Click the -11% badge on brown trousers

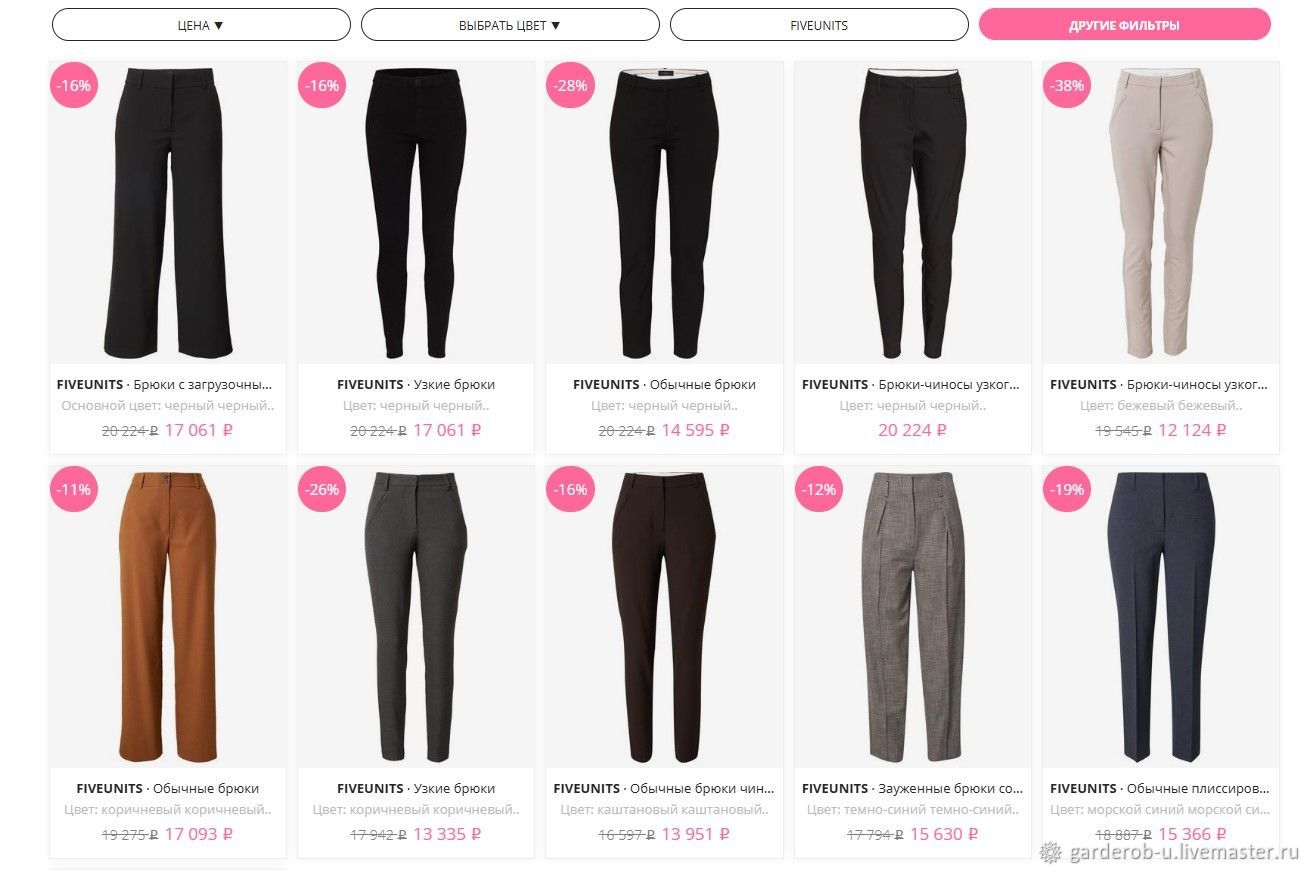(74, 489)
